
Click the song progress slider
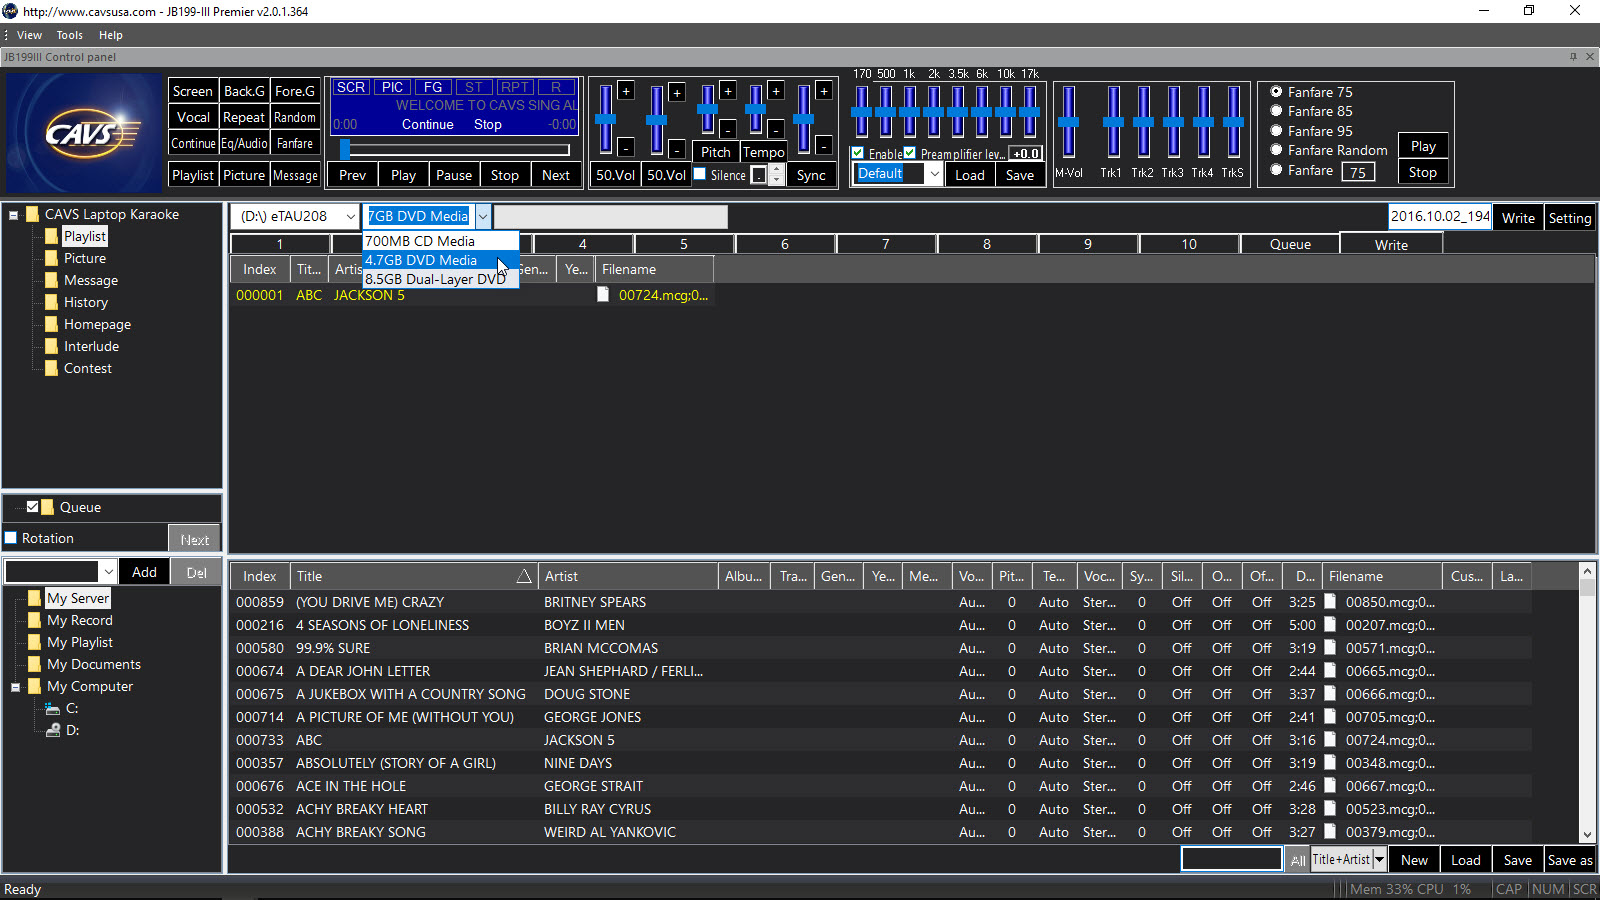point(455,150)
